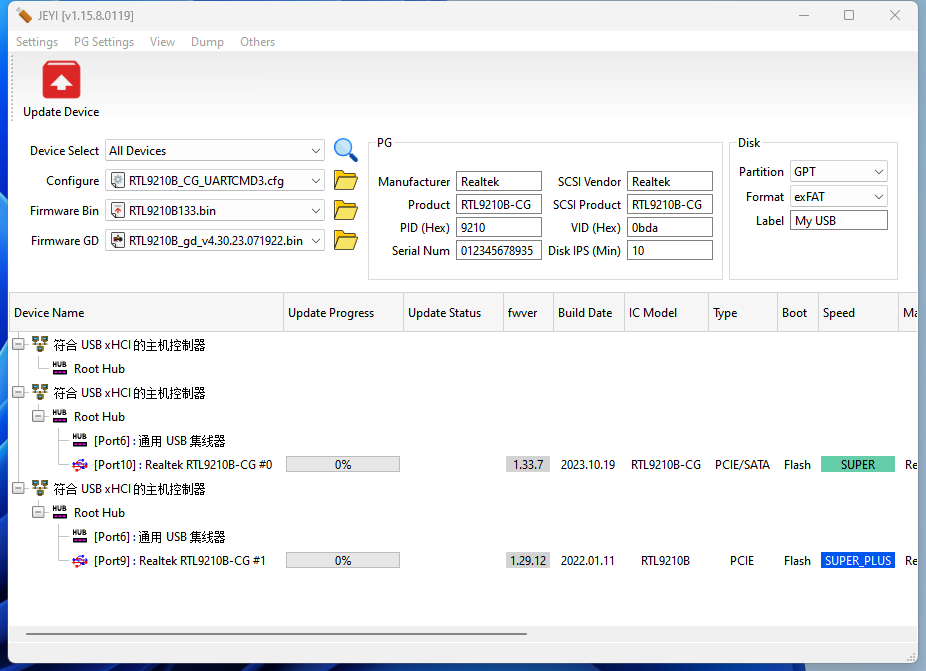Click the blue SUPER_PLUS speed badge
The image size is (926, 671).
[857, 561]
